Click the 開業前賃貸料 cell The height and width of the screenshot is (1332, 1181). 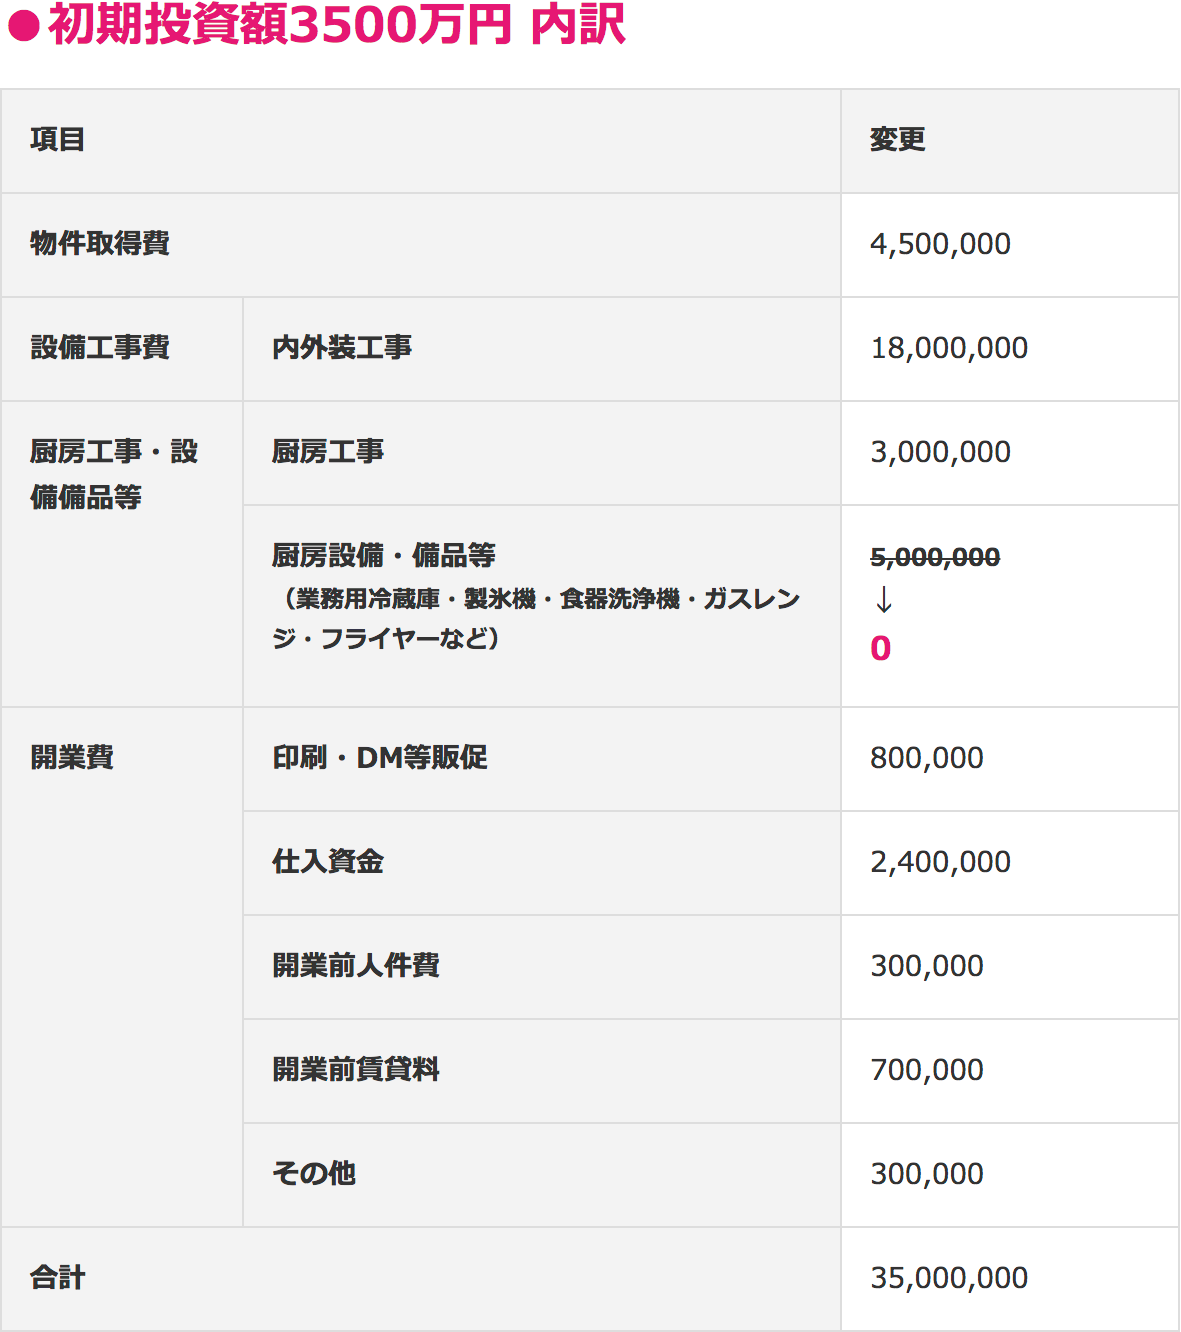[x=356, y=1070]
